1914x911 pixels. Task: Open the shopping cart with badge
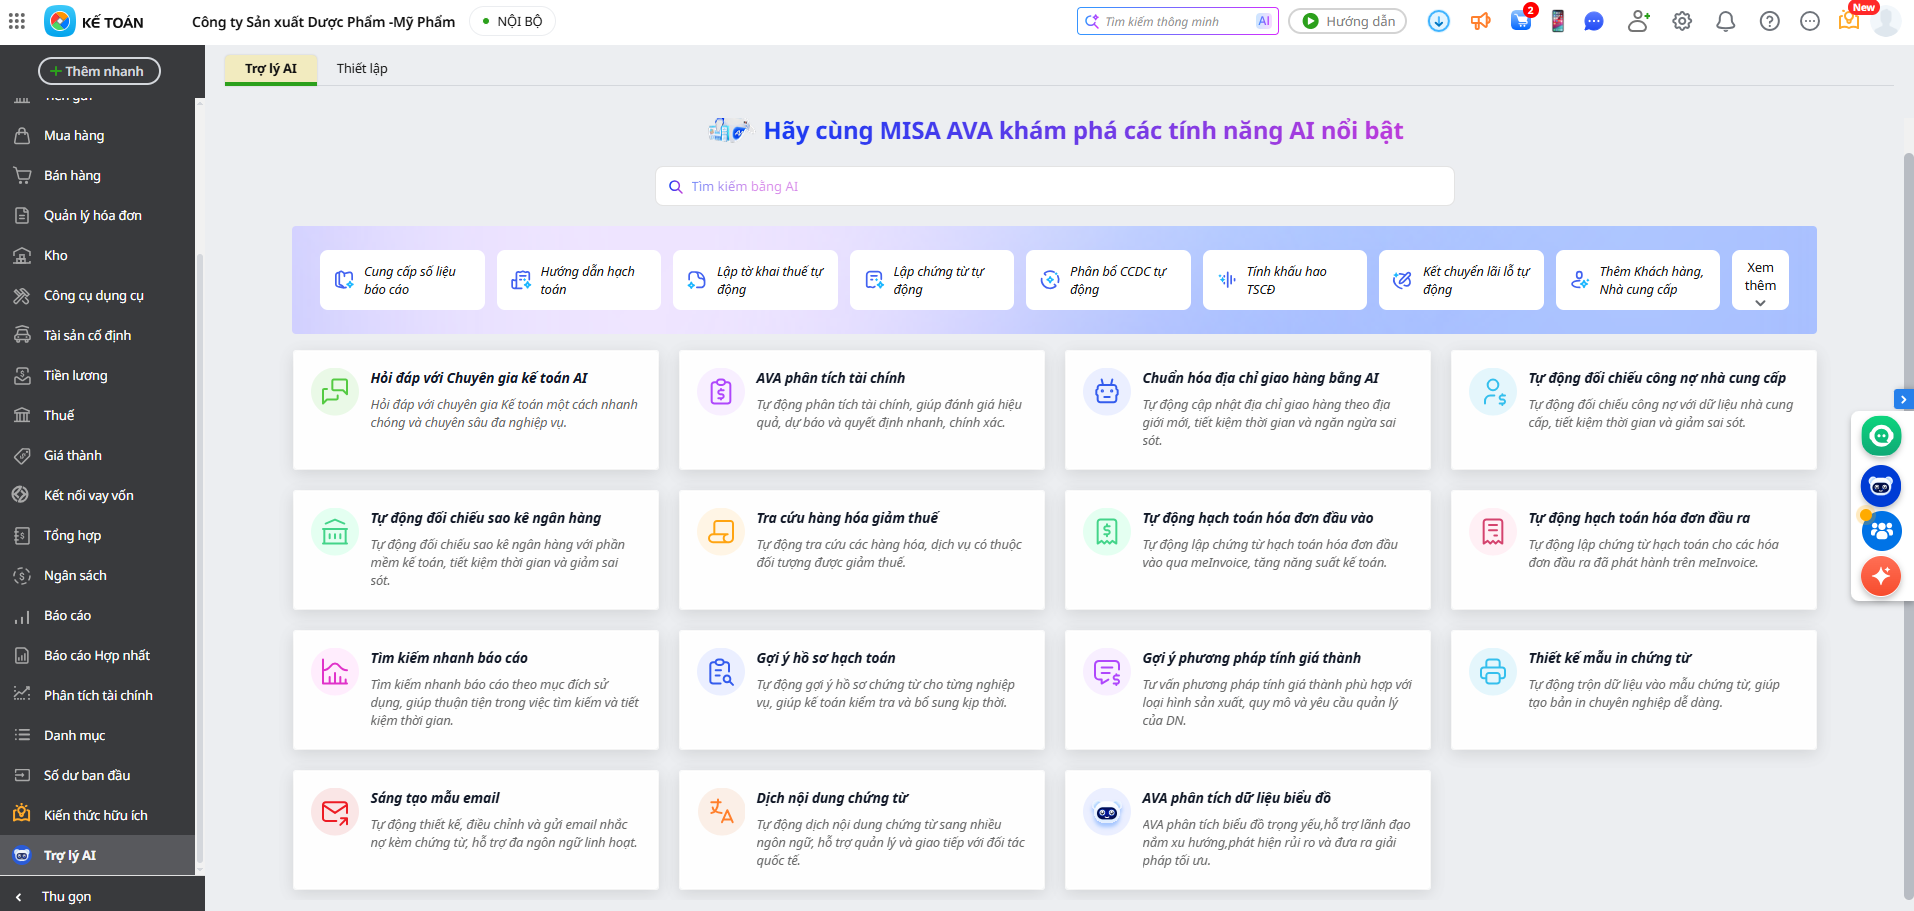tap(1520, 21)
